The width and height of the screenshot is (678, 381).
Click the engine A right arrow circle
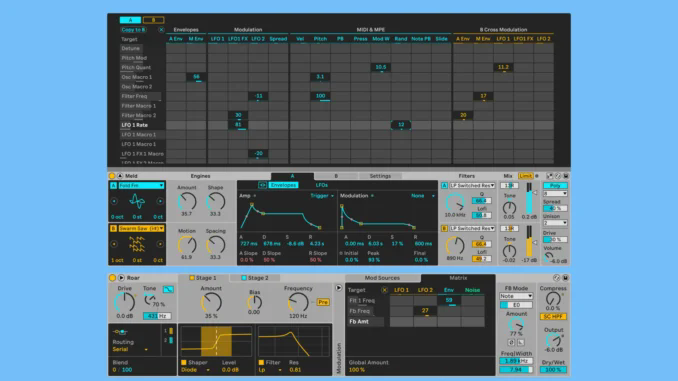[160, 201]
